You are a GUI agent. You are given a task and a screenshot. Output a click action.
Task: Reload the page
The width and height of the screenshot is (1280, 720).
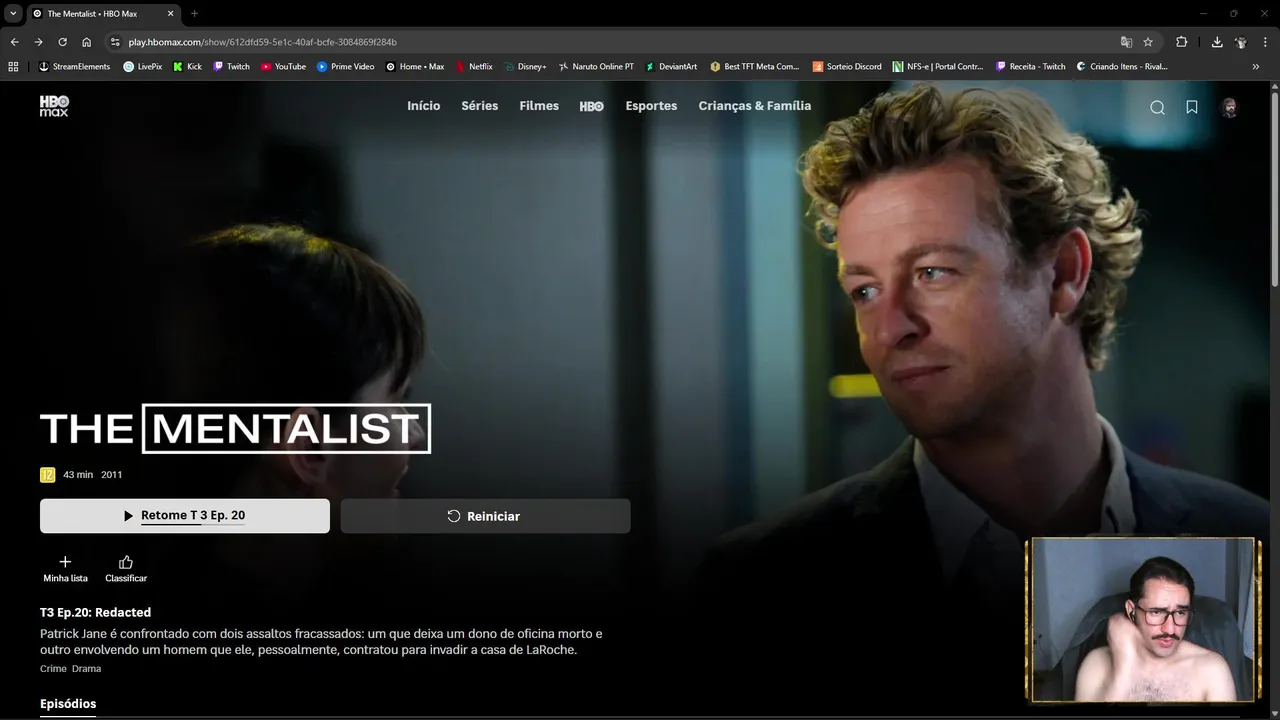[x=62, y=42]
